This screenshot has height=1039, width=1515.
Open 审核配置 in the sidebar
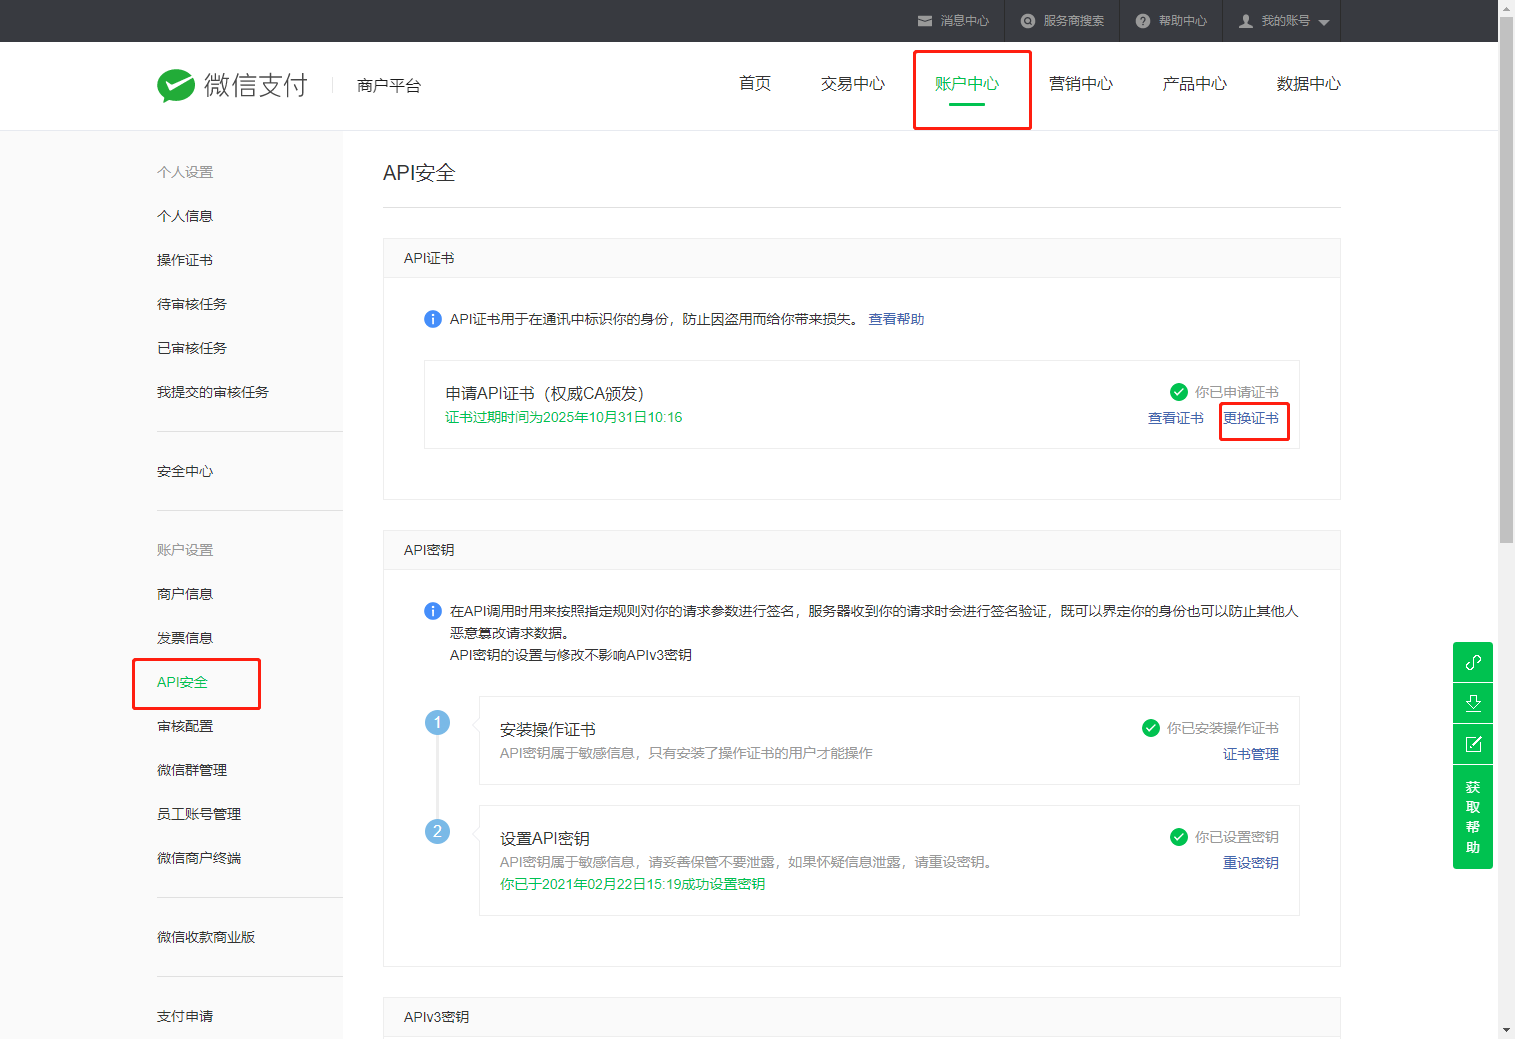coord(185,726)
